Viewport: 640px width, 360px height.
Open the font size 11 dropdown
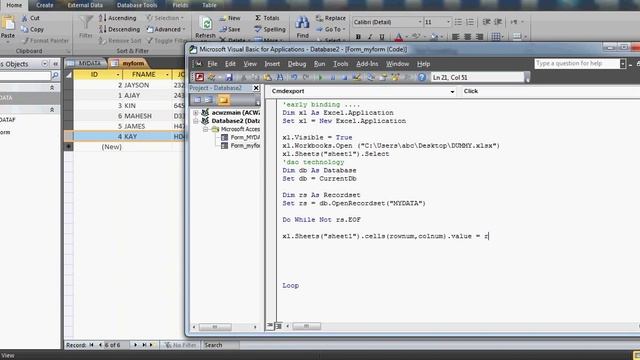pos(448,22)
